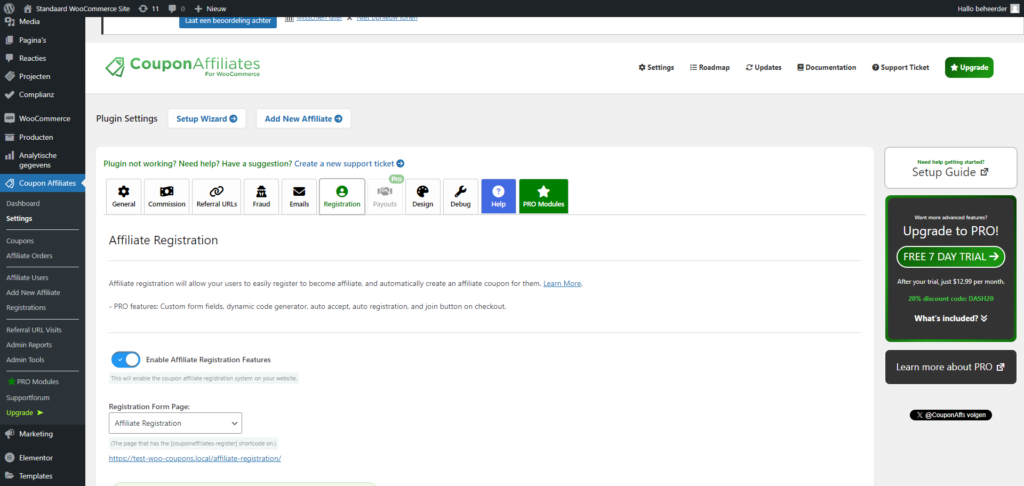Screen dimensions: 1024x486
Task: Go to the Coupon Affiliates Dashboard submenu
Action: pyautogui.click(x=23, y=204)
